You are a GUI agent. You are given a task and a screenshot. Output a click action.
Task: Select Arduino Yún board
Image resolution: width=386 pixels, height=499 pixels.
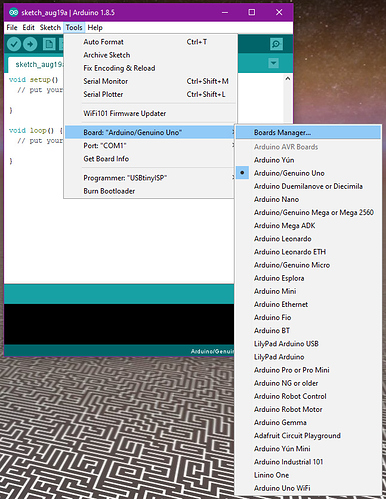(x=308, y=160)
